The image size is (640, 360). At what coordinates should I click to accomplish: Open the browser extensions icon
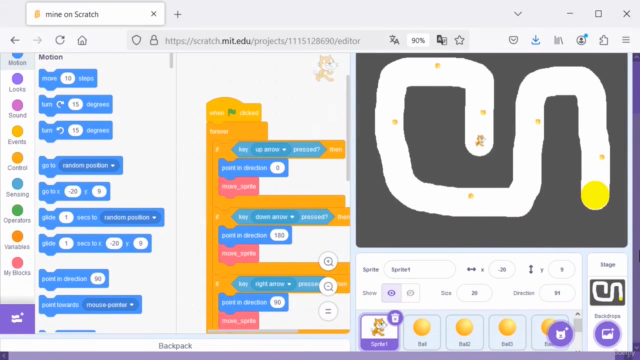(x=604, y=40)
